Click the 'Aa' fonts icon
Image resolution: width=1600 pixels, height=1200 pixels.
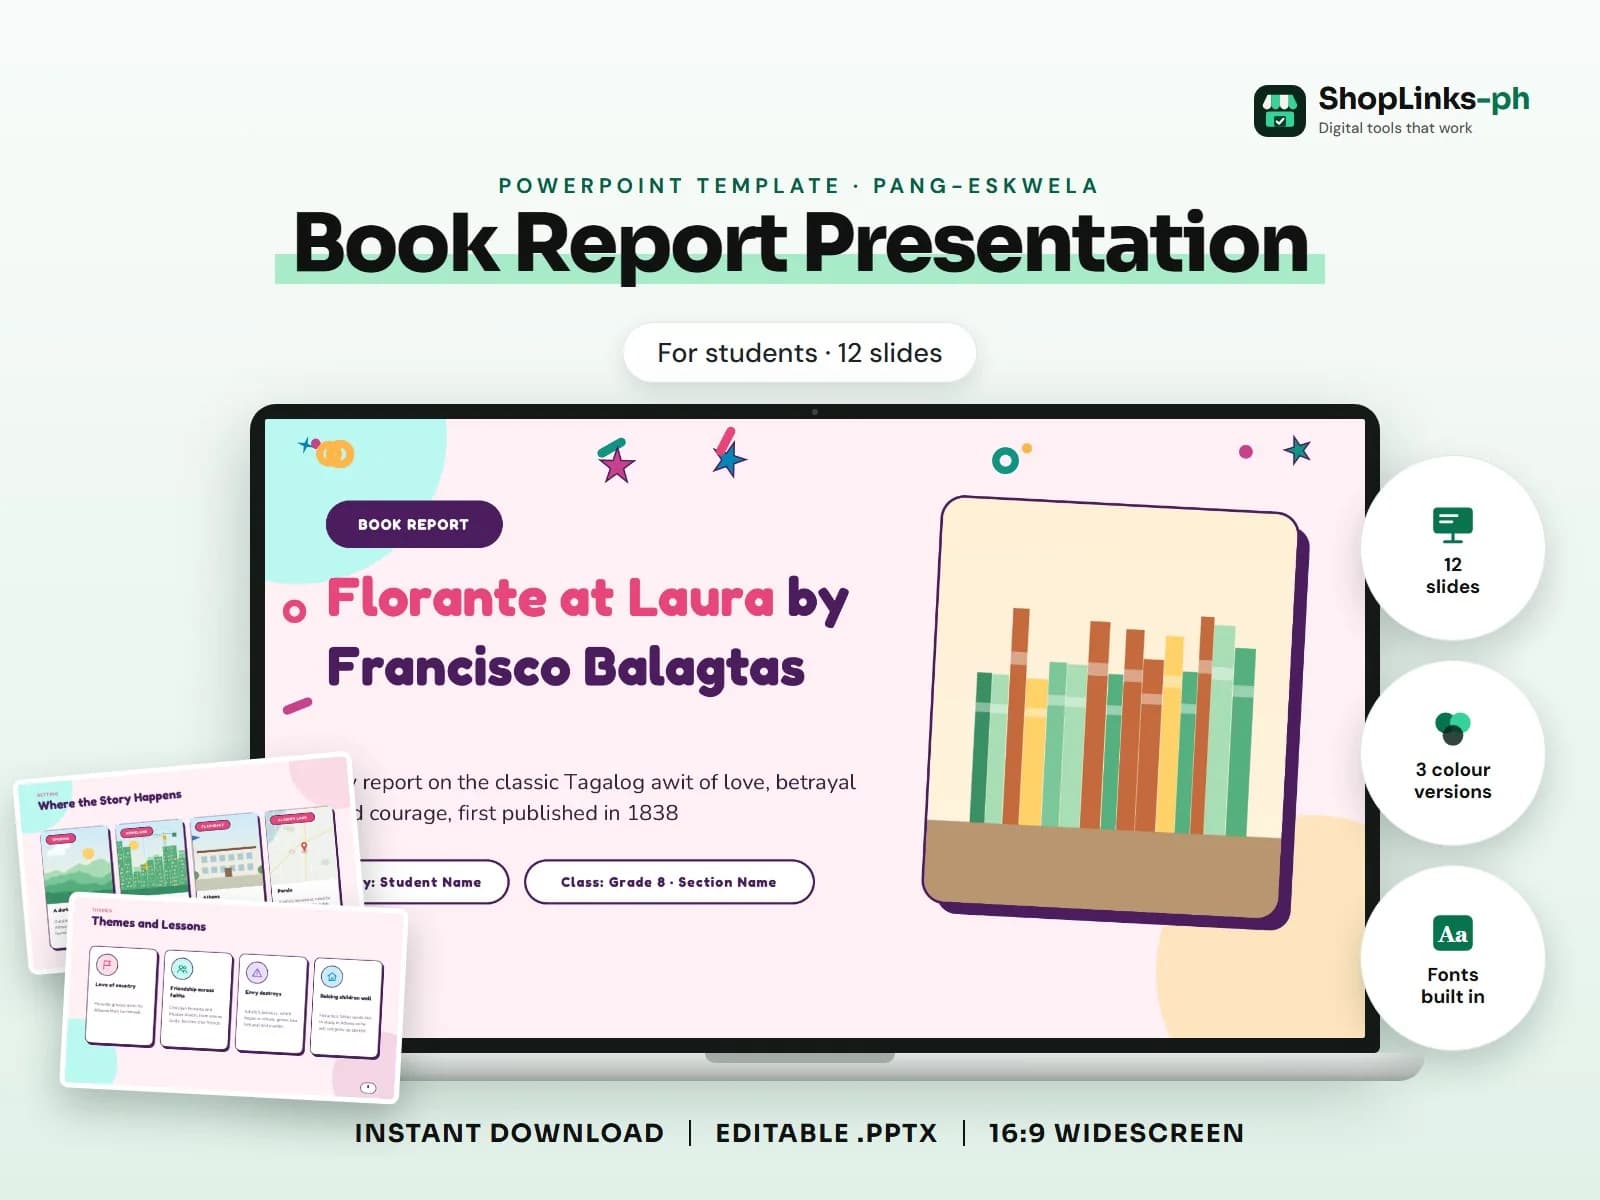[x=1452, y=933]
